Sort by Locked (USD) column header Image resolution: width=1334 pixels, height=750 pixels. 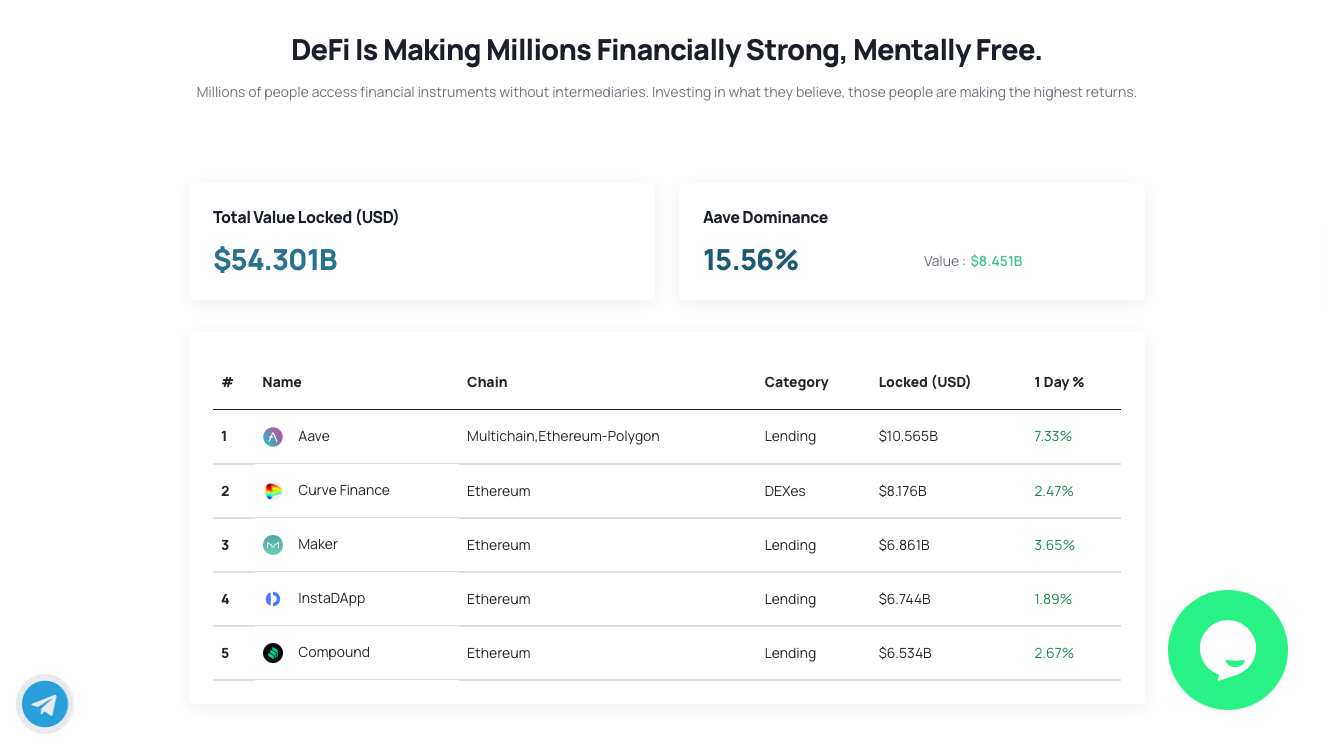pos(925,382)
